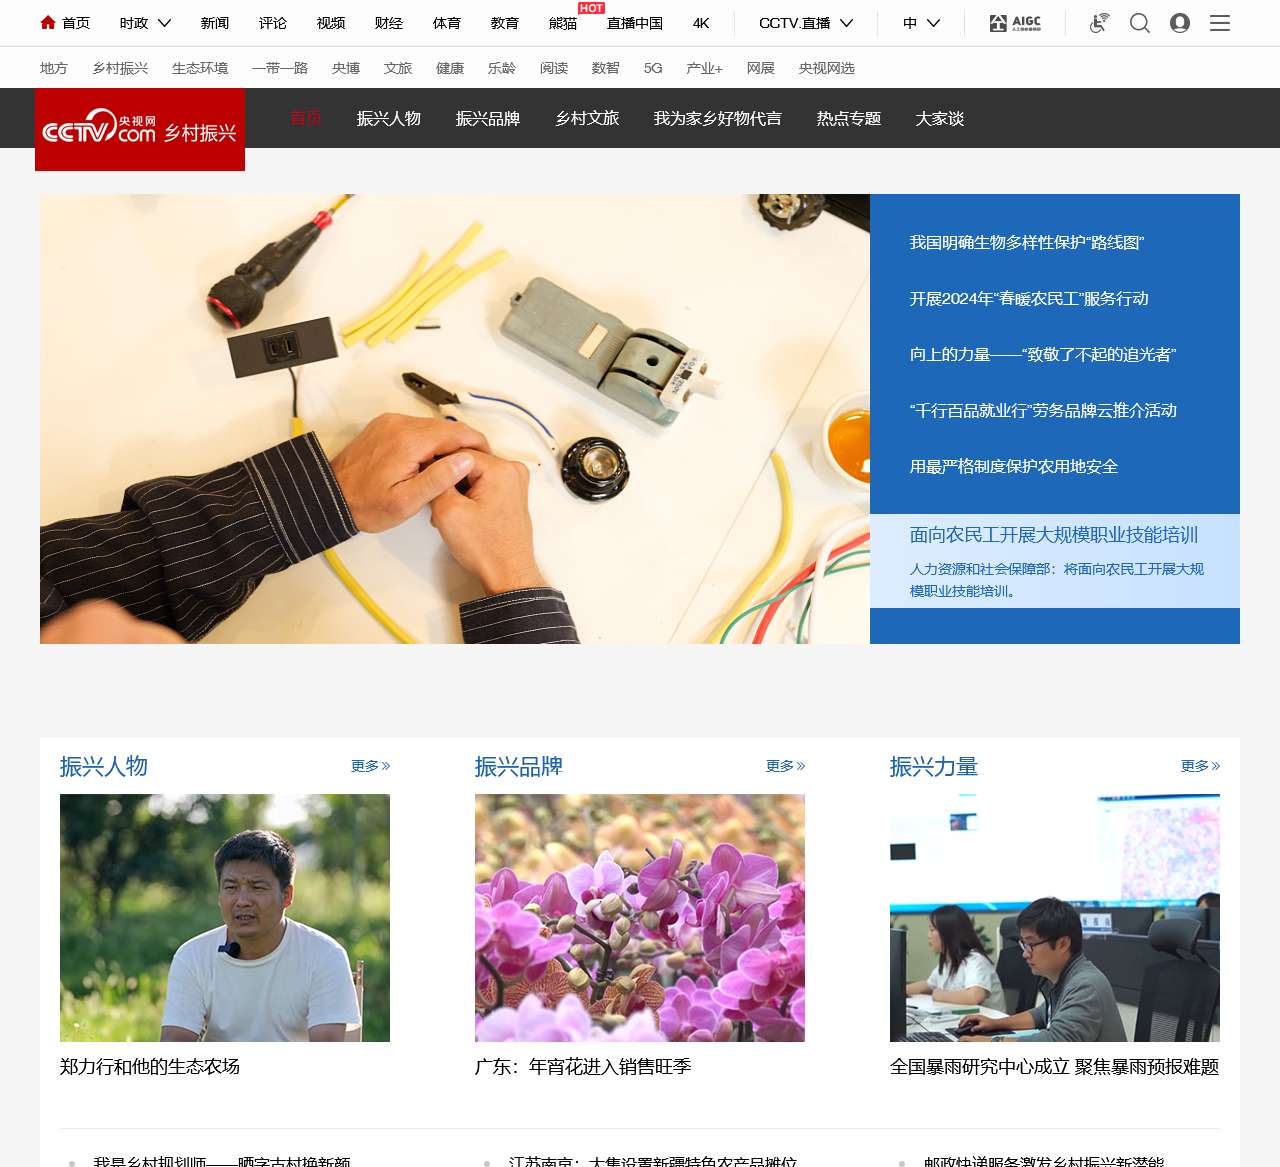The image size is (1280, 1167).
Task: Click 更多 link beside 振兴品牌
Action: pos(785,766)
